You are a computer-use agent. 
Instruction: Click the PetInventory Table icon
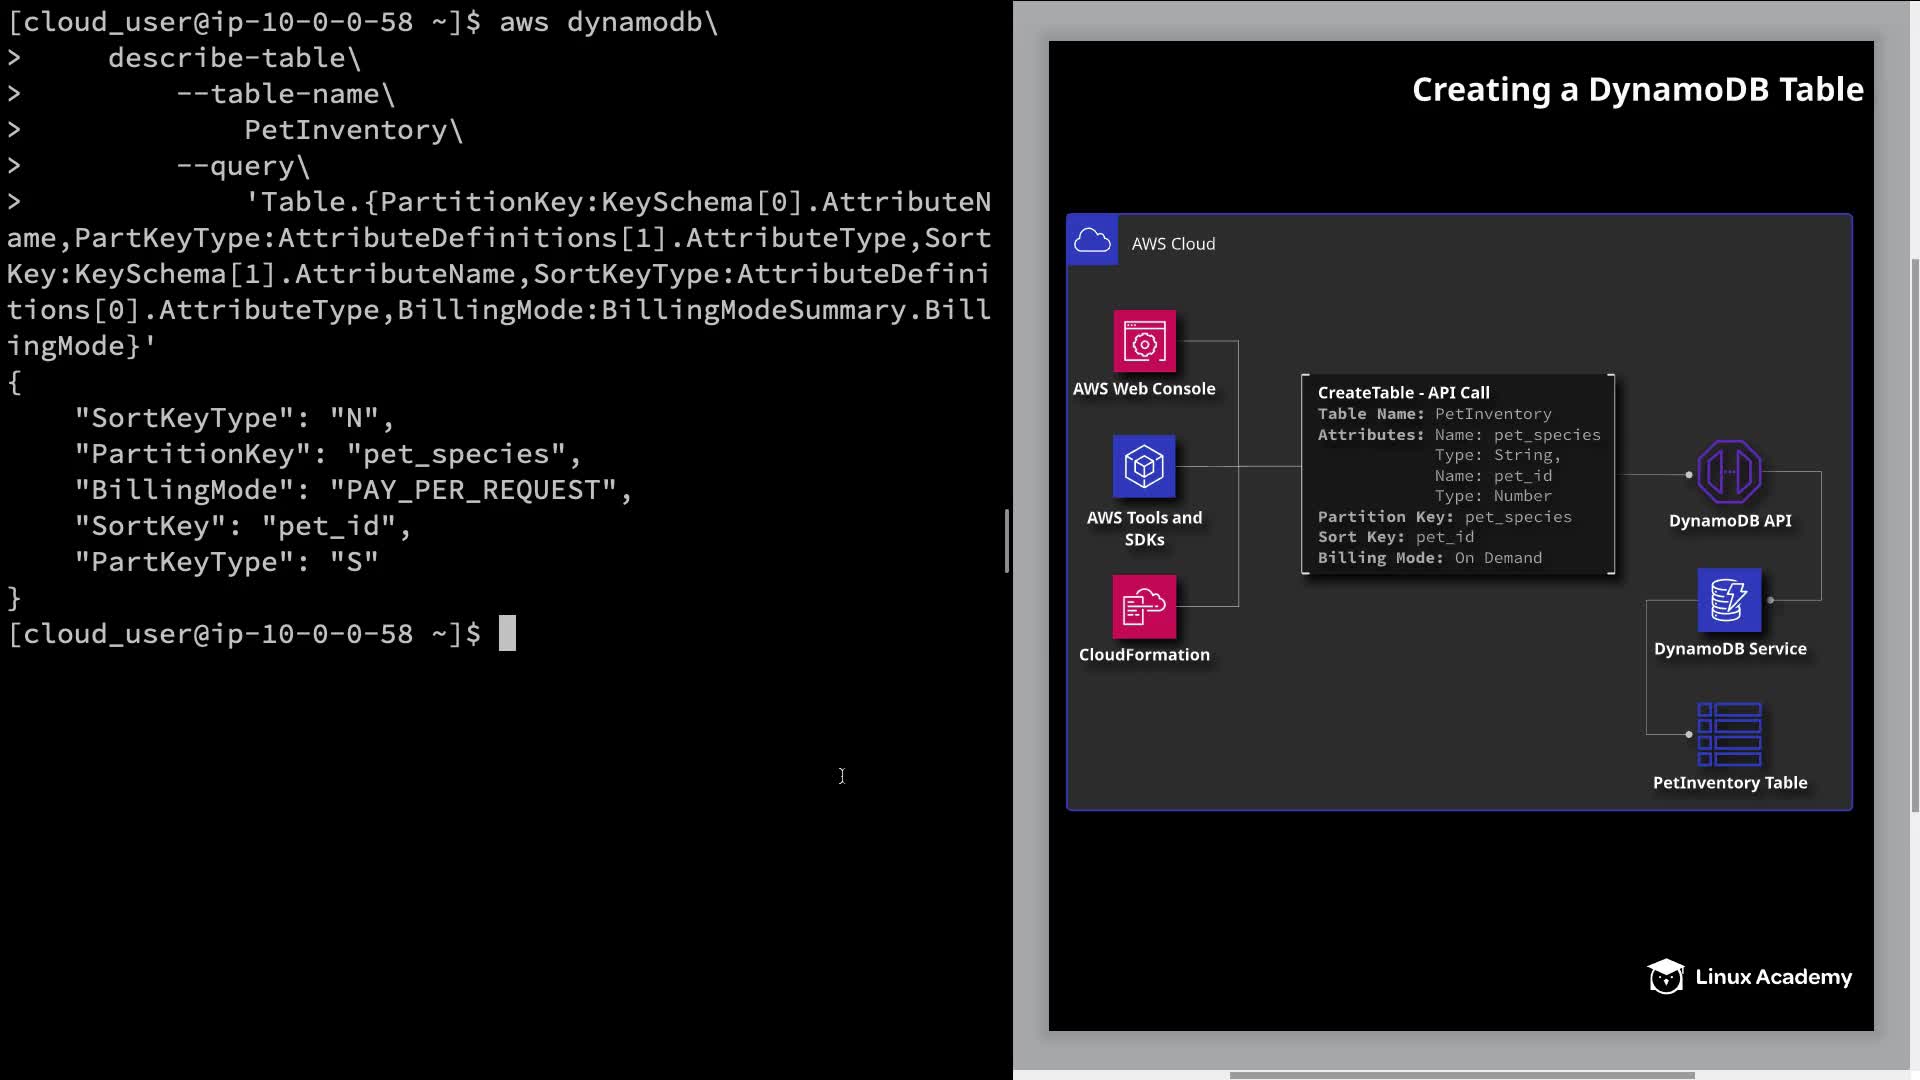click(x=1729, y=734)
